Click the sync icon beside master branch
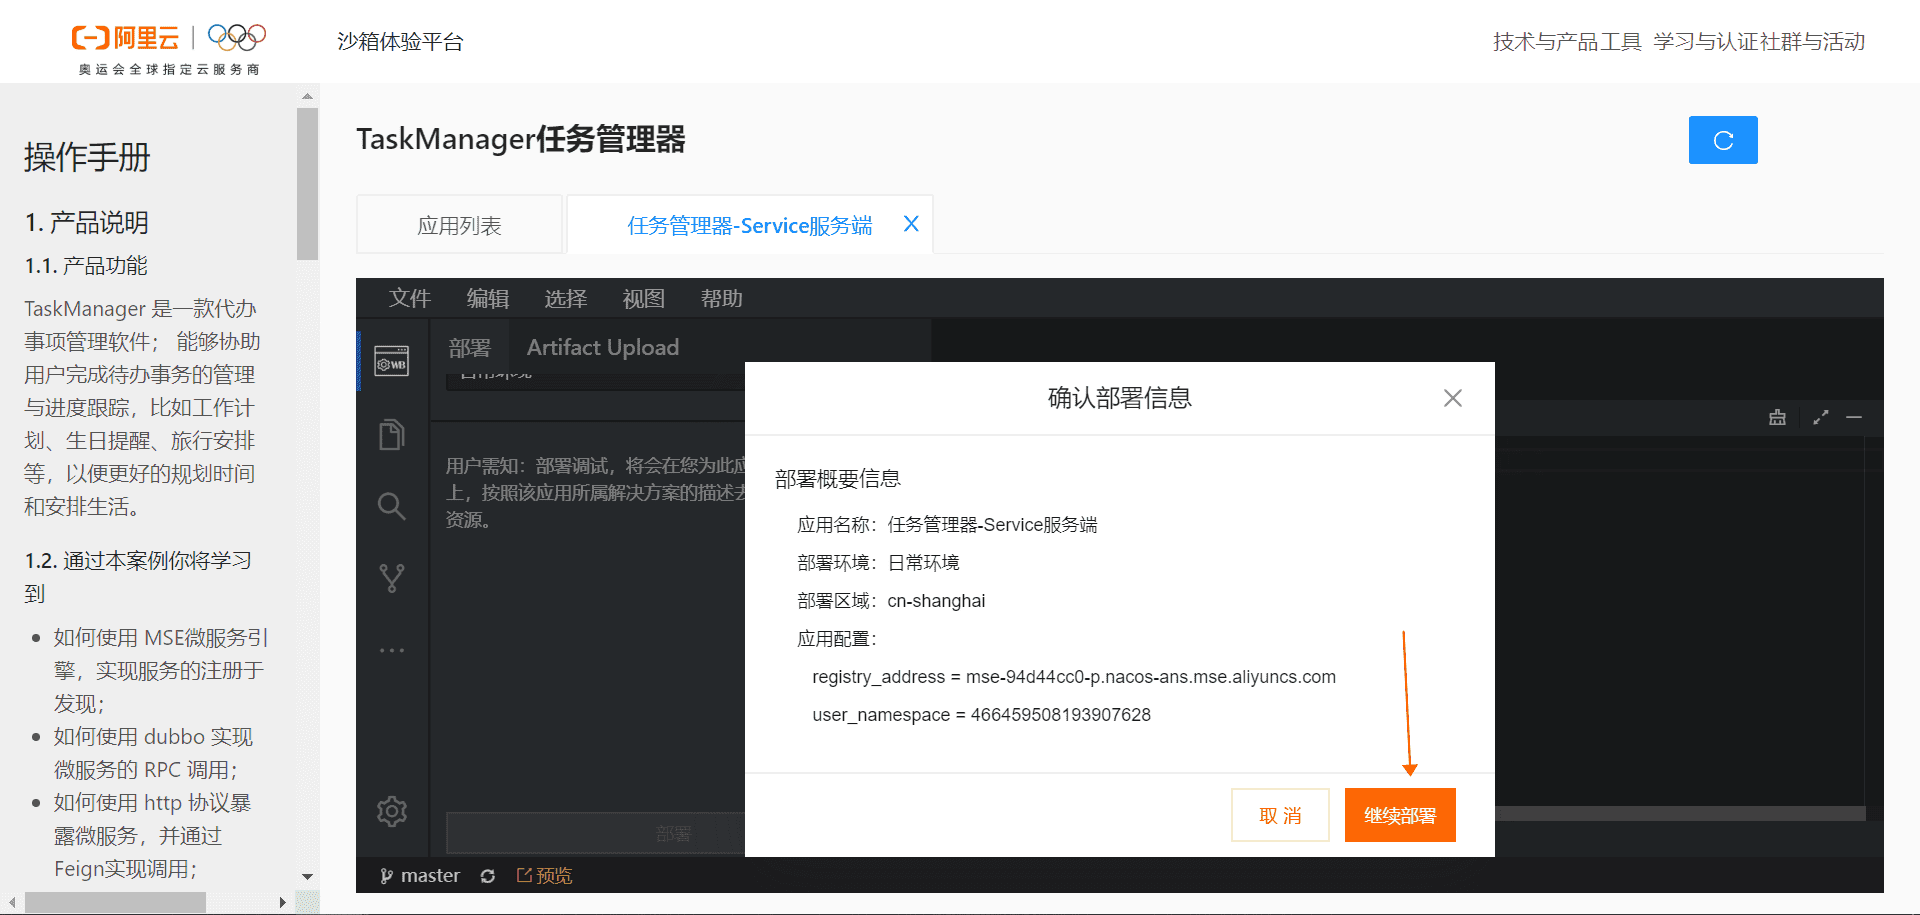 click(487, 875)
